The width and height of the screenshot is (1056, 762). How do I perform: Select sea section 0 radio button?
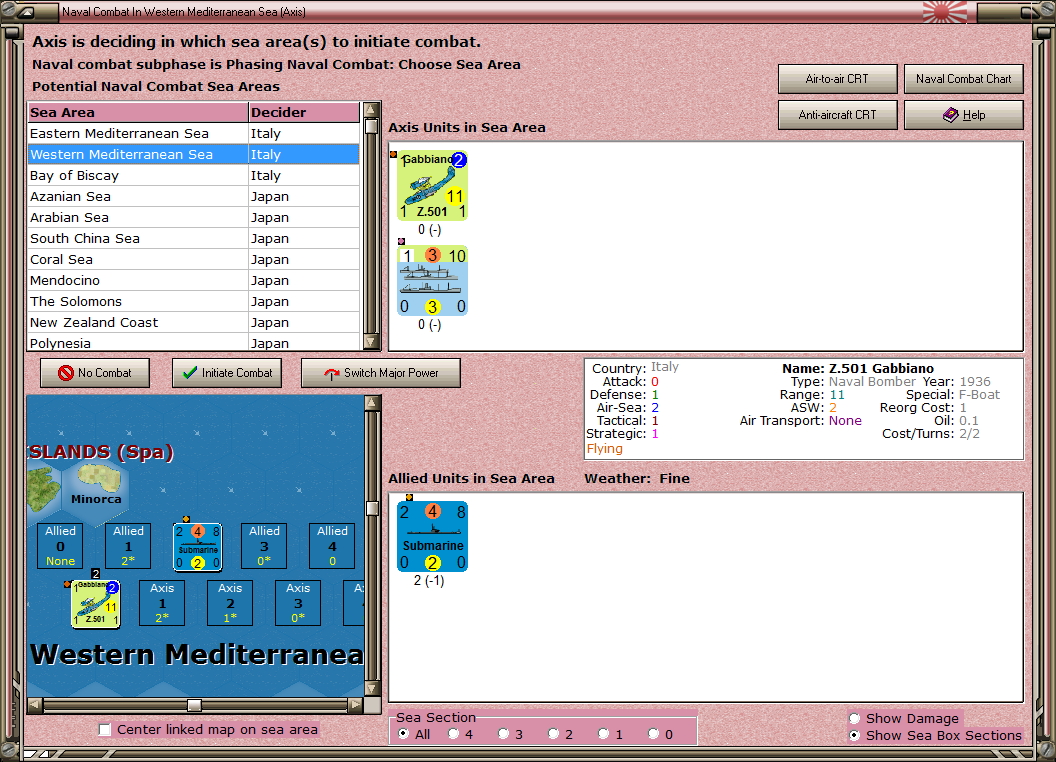pos(653,734)
